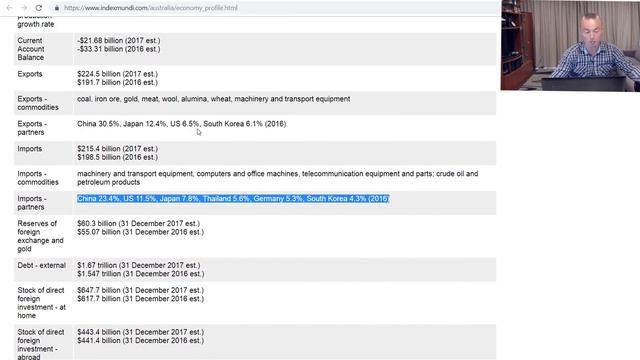Click 'China 30.5%, Japan 12.4%' partners text
The height and width of the screenshot is (360, 640).
tap(182, 124)
